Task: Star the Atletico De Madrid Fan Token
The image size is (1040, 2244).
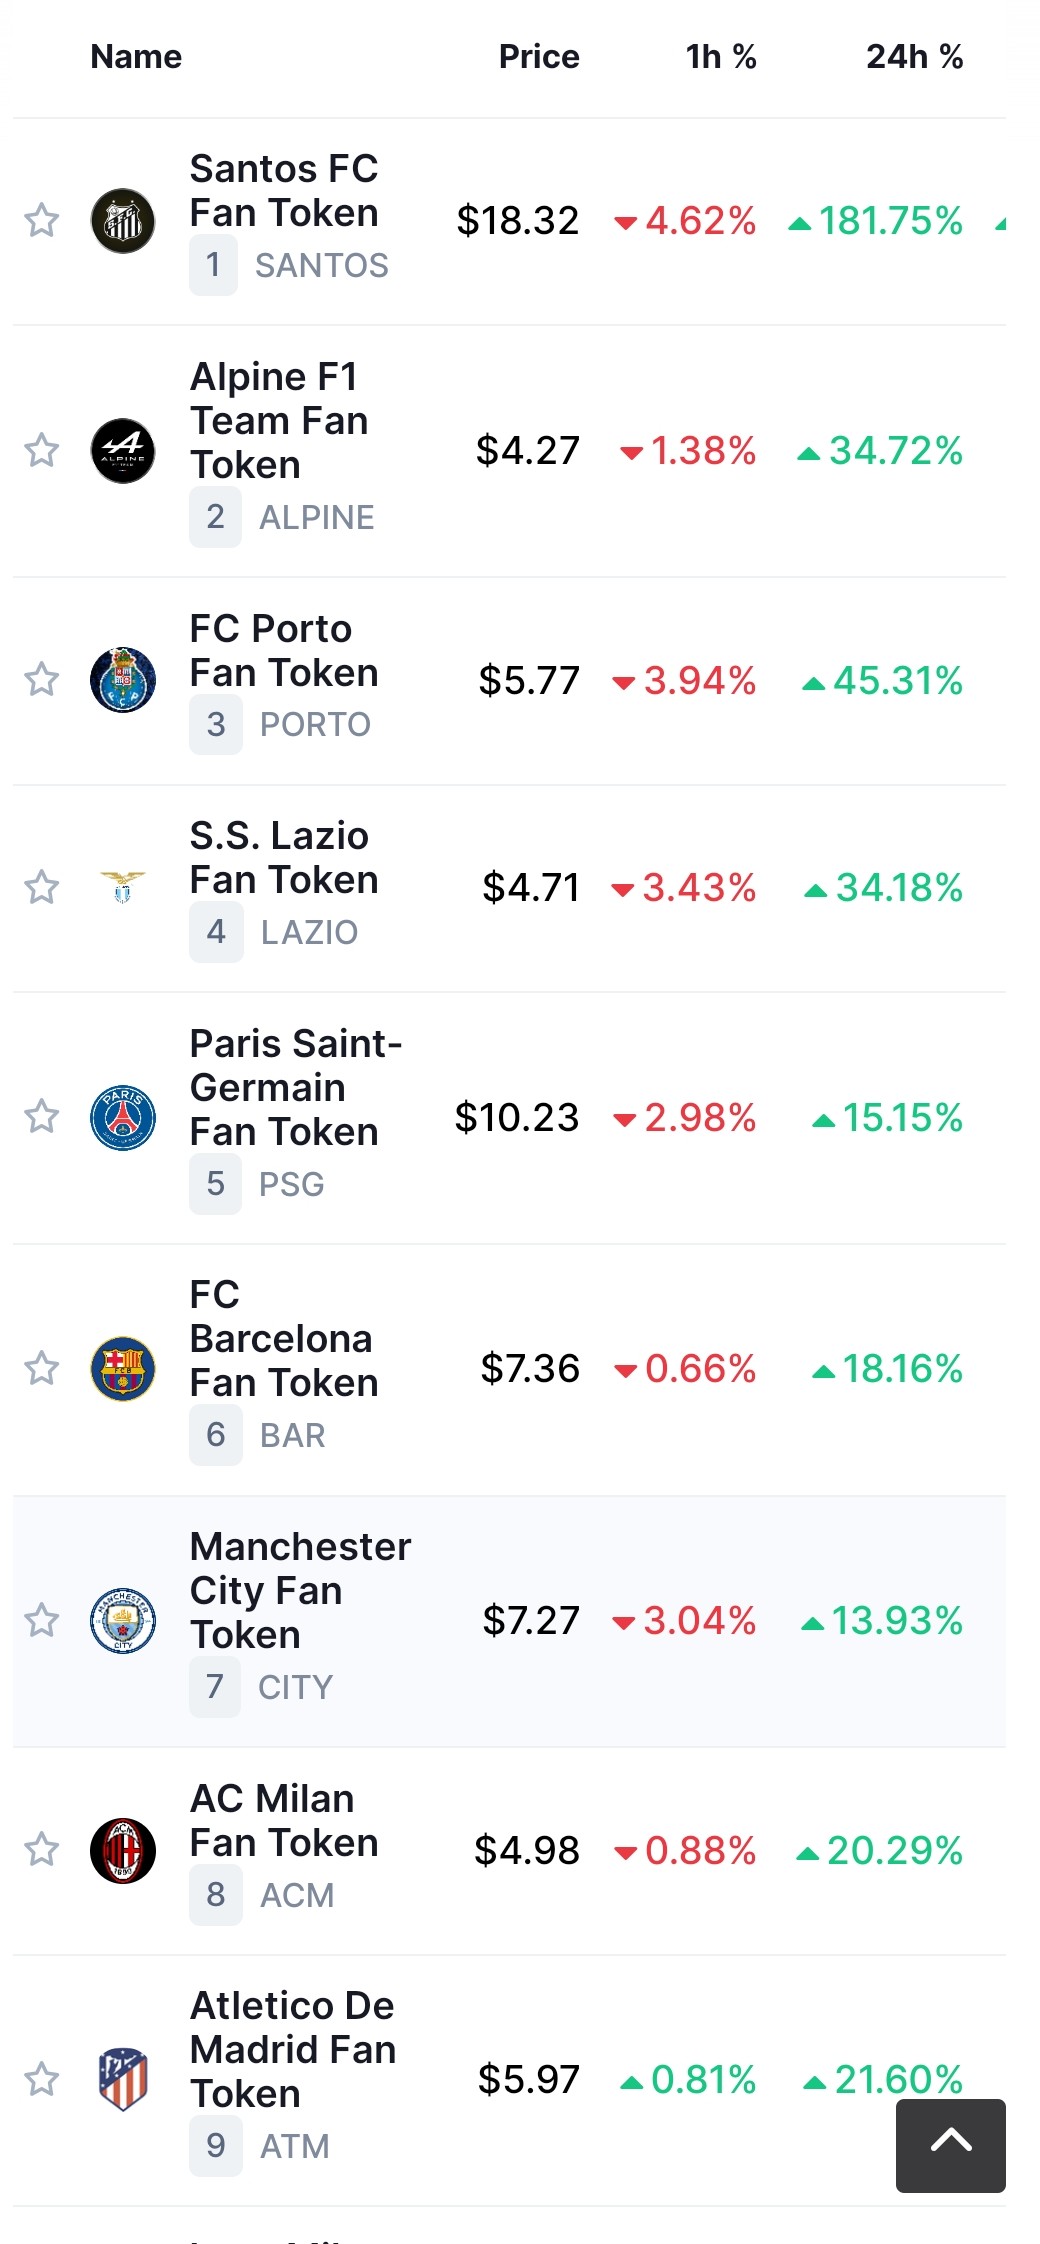Action: click(x=42, y=2079)
